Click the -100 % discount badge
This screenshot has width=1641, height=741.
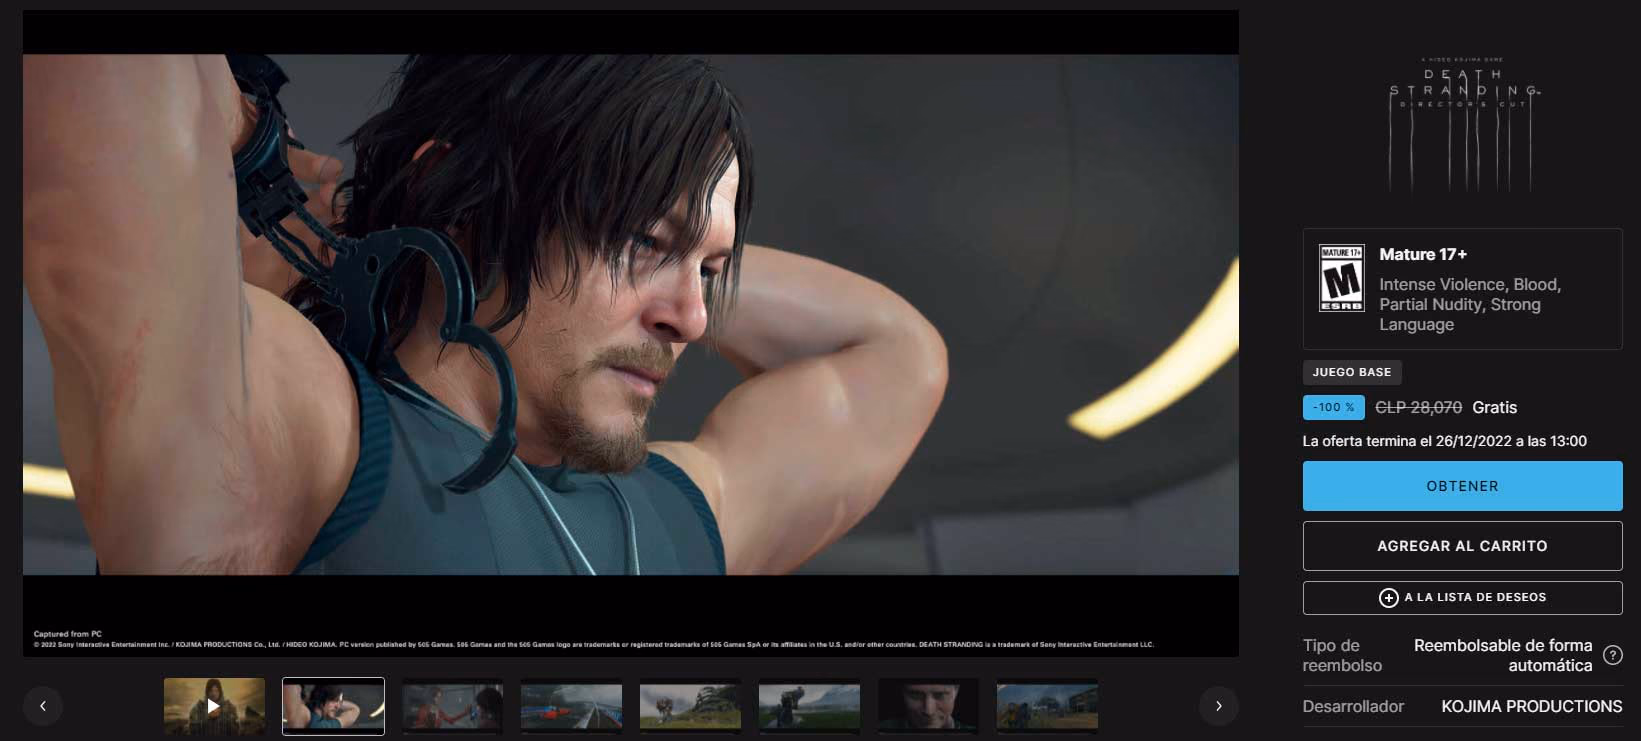coord(1334,407)
